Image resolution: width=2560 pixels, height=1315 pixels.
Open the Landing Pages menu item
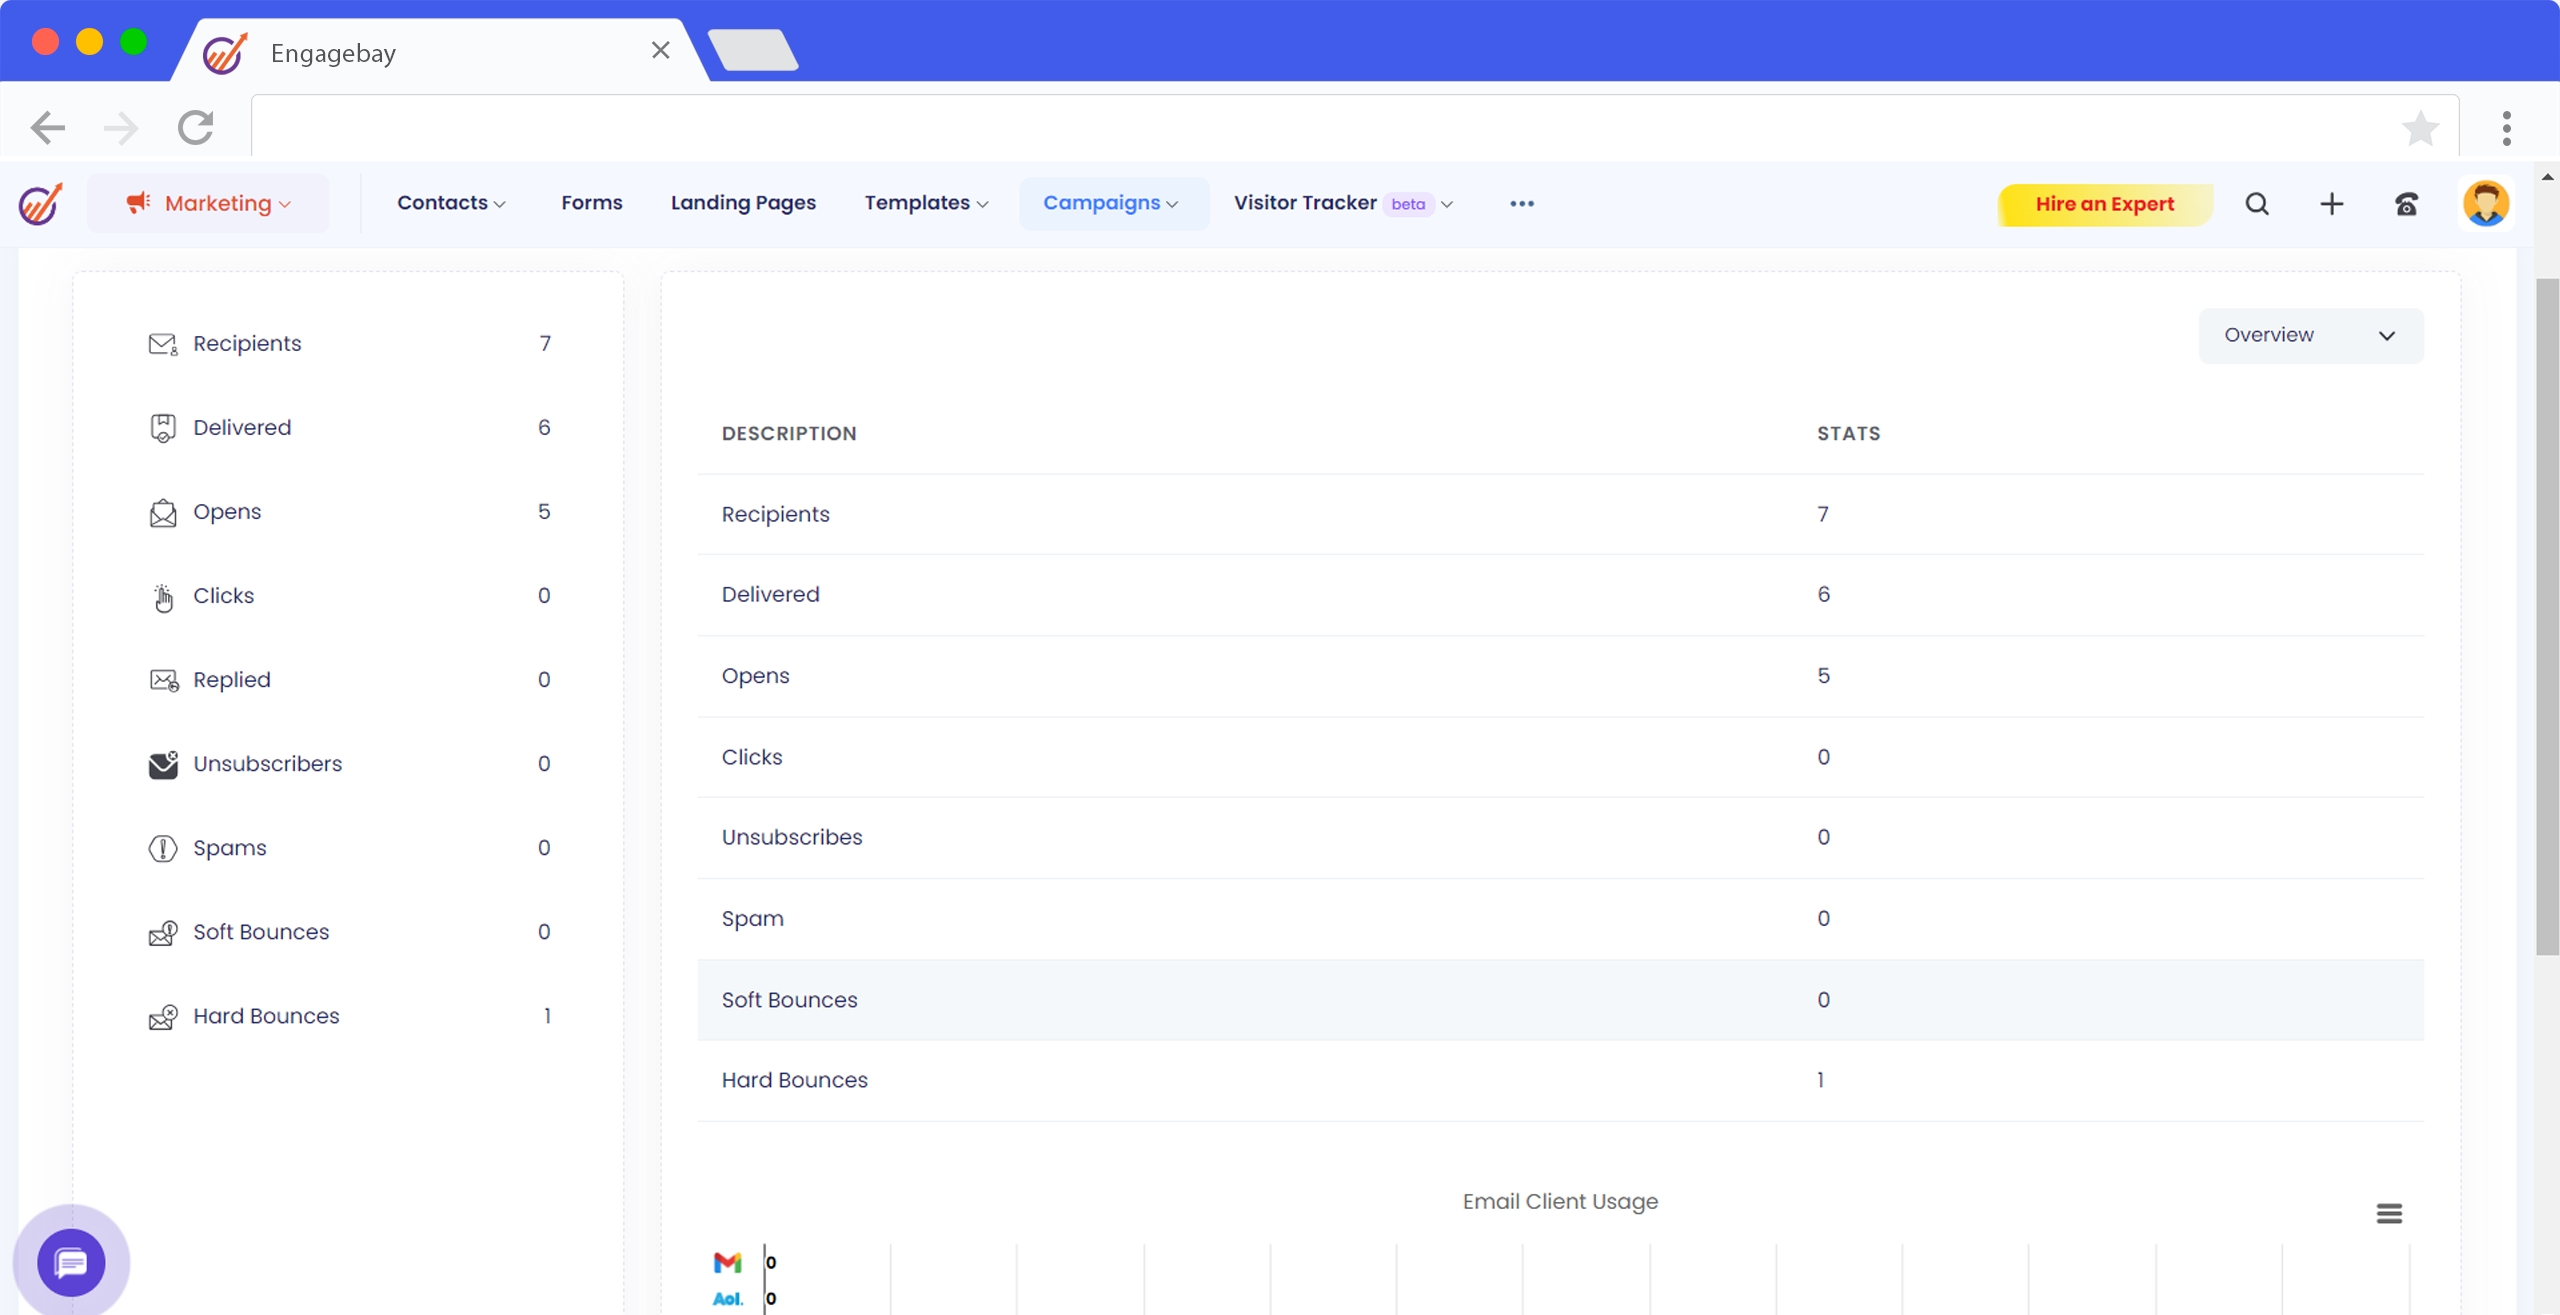coord(743,203)
